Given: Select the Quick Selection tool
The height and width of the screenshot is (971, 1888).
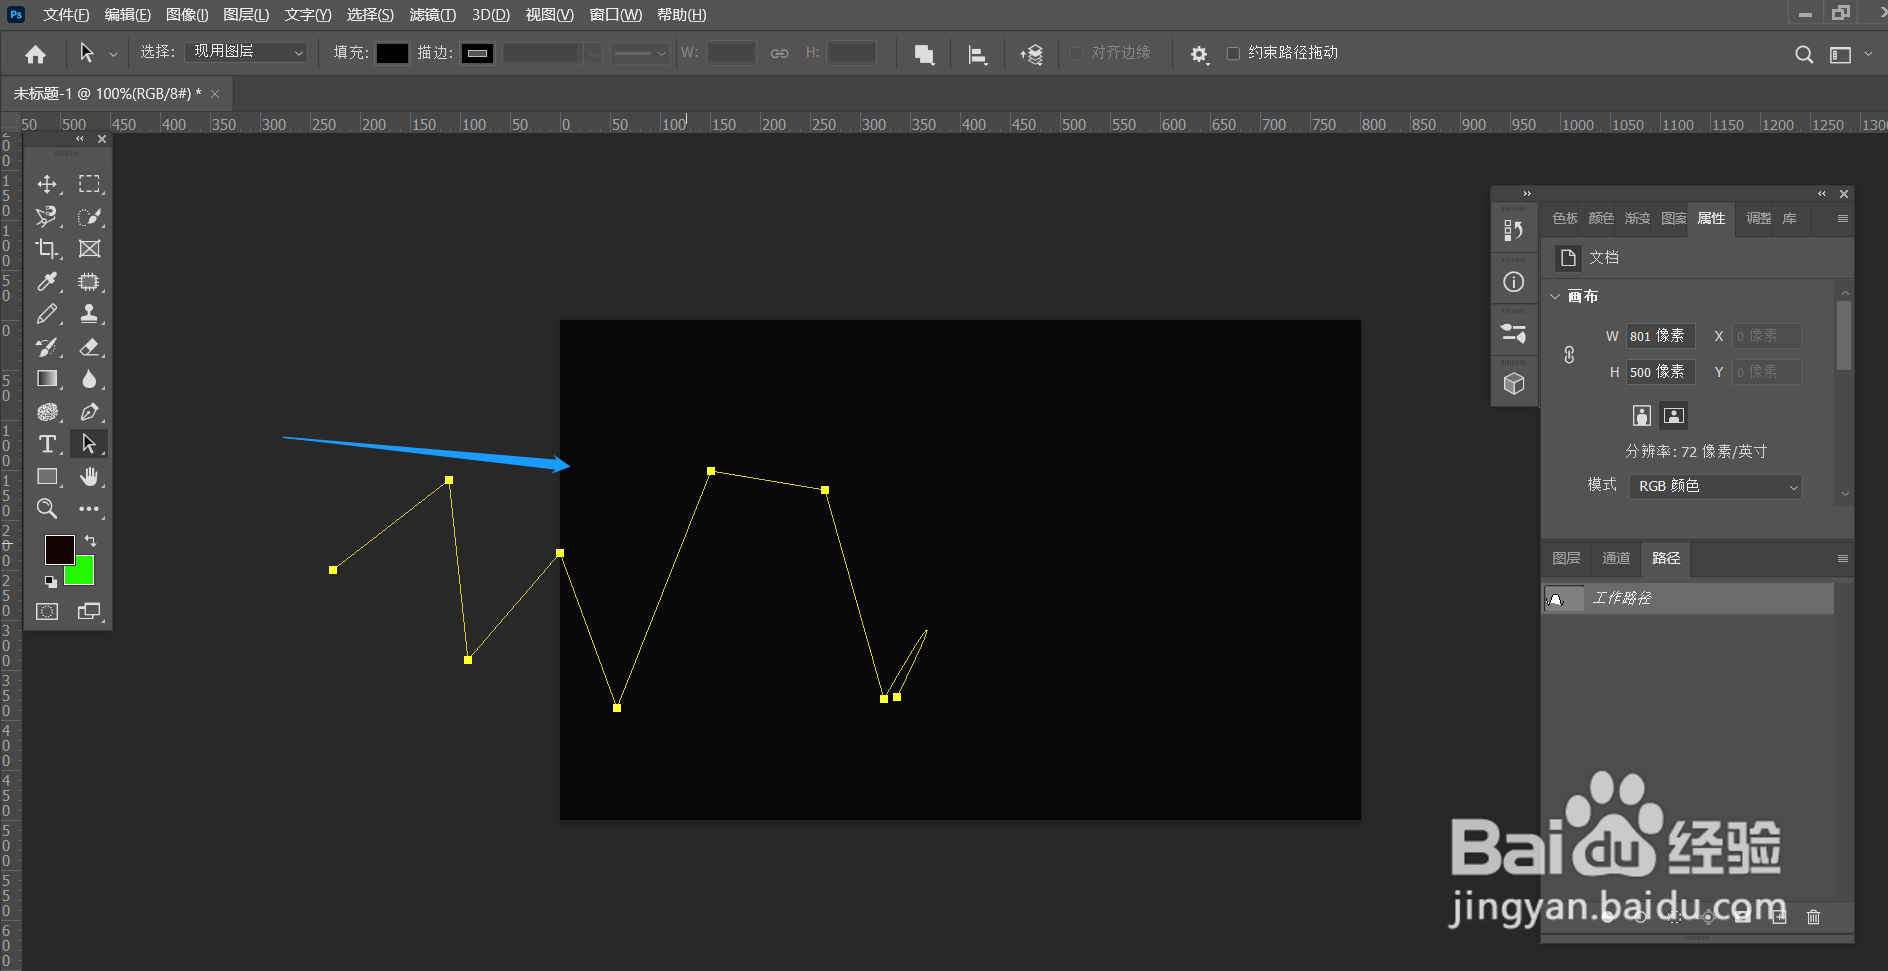Looking at the screenshot, I should tap(90, 217).
